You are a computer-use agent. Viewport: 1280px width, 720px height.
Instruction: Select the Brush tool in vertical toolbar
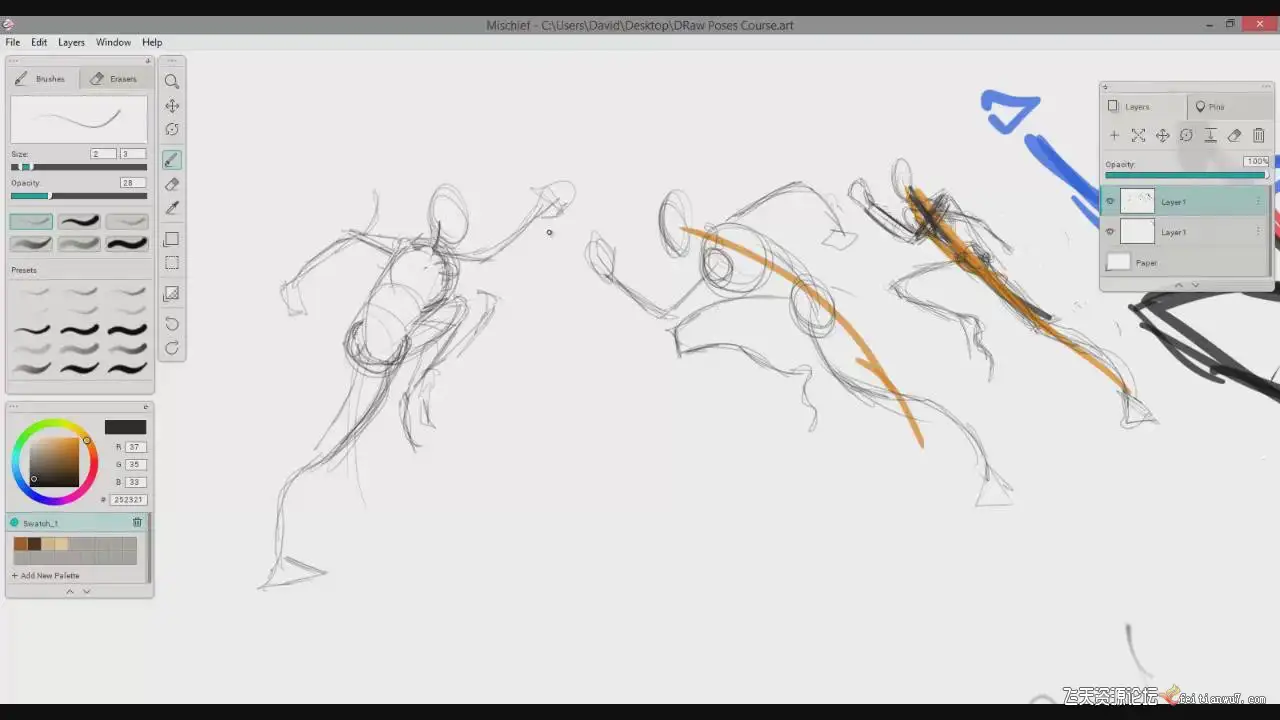(x=172, y=160)
